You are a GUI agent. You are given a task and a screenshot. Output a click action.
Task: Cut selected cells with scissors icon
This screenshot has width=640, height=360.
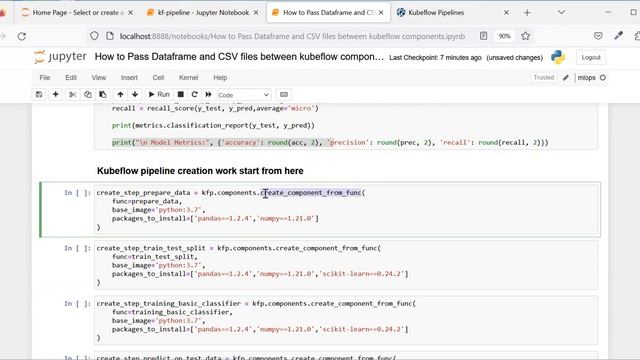click(x=73, y=95)
